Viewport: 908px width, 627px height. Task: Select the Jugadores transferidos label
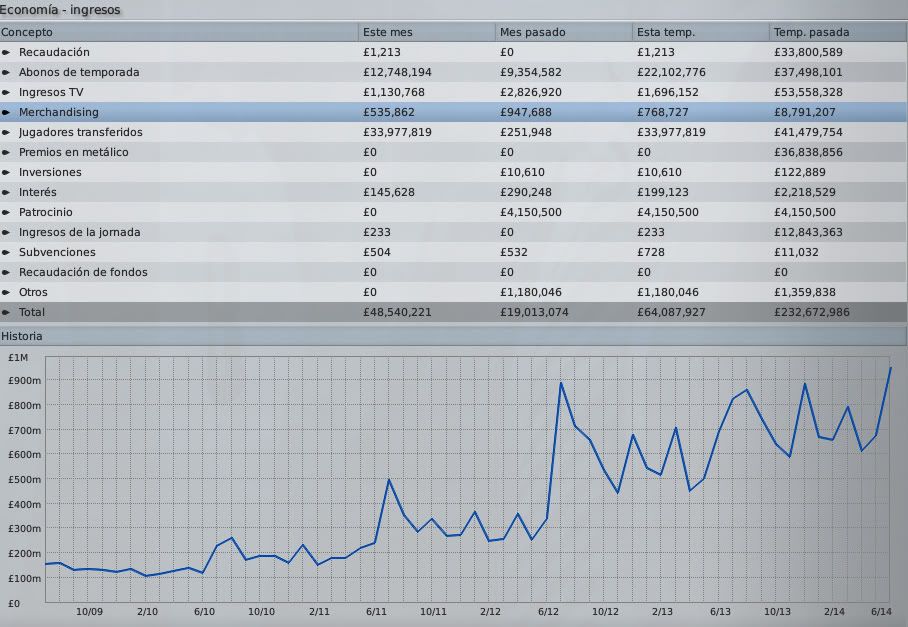coord(80,132)
